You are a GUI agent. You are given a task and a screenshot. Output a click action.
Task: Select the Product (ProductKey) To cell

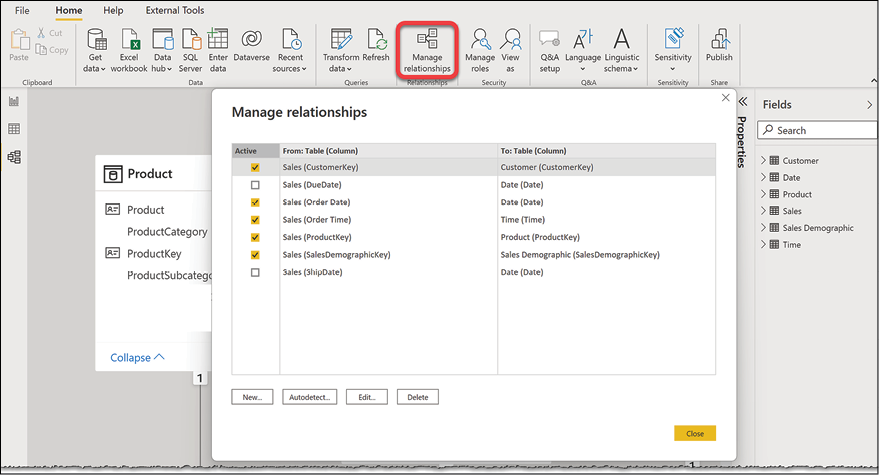pos(607,237)
